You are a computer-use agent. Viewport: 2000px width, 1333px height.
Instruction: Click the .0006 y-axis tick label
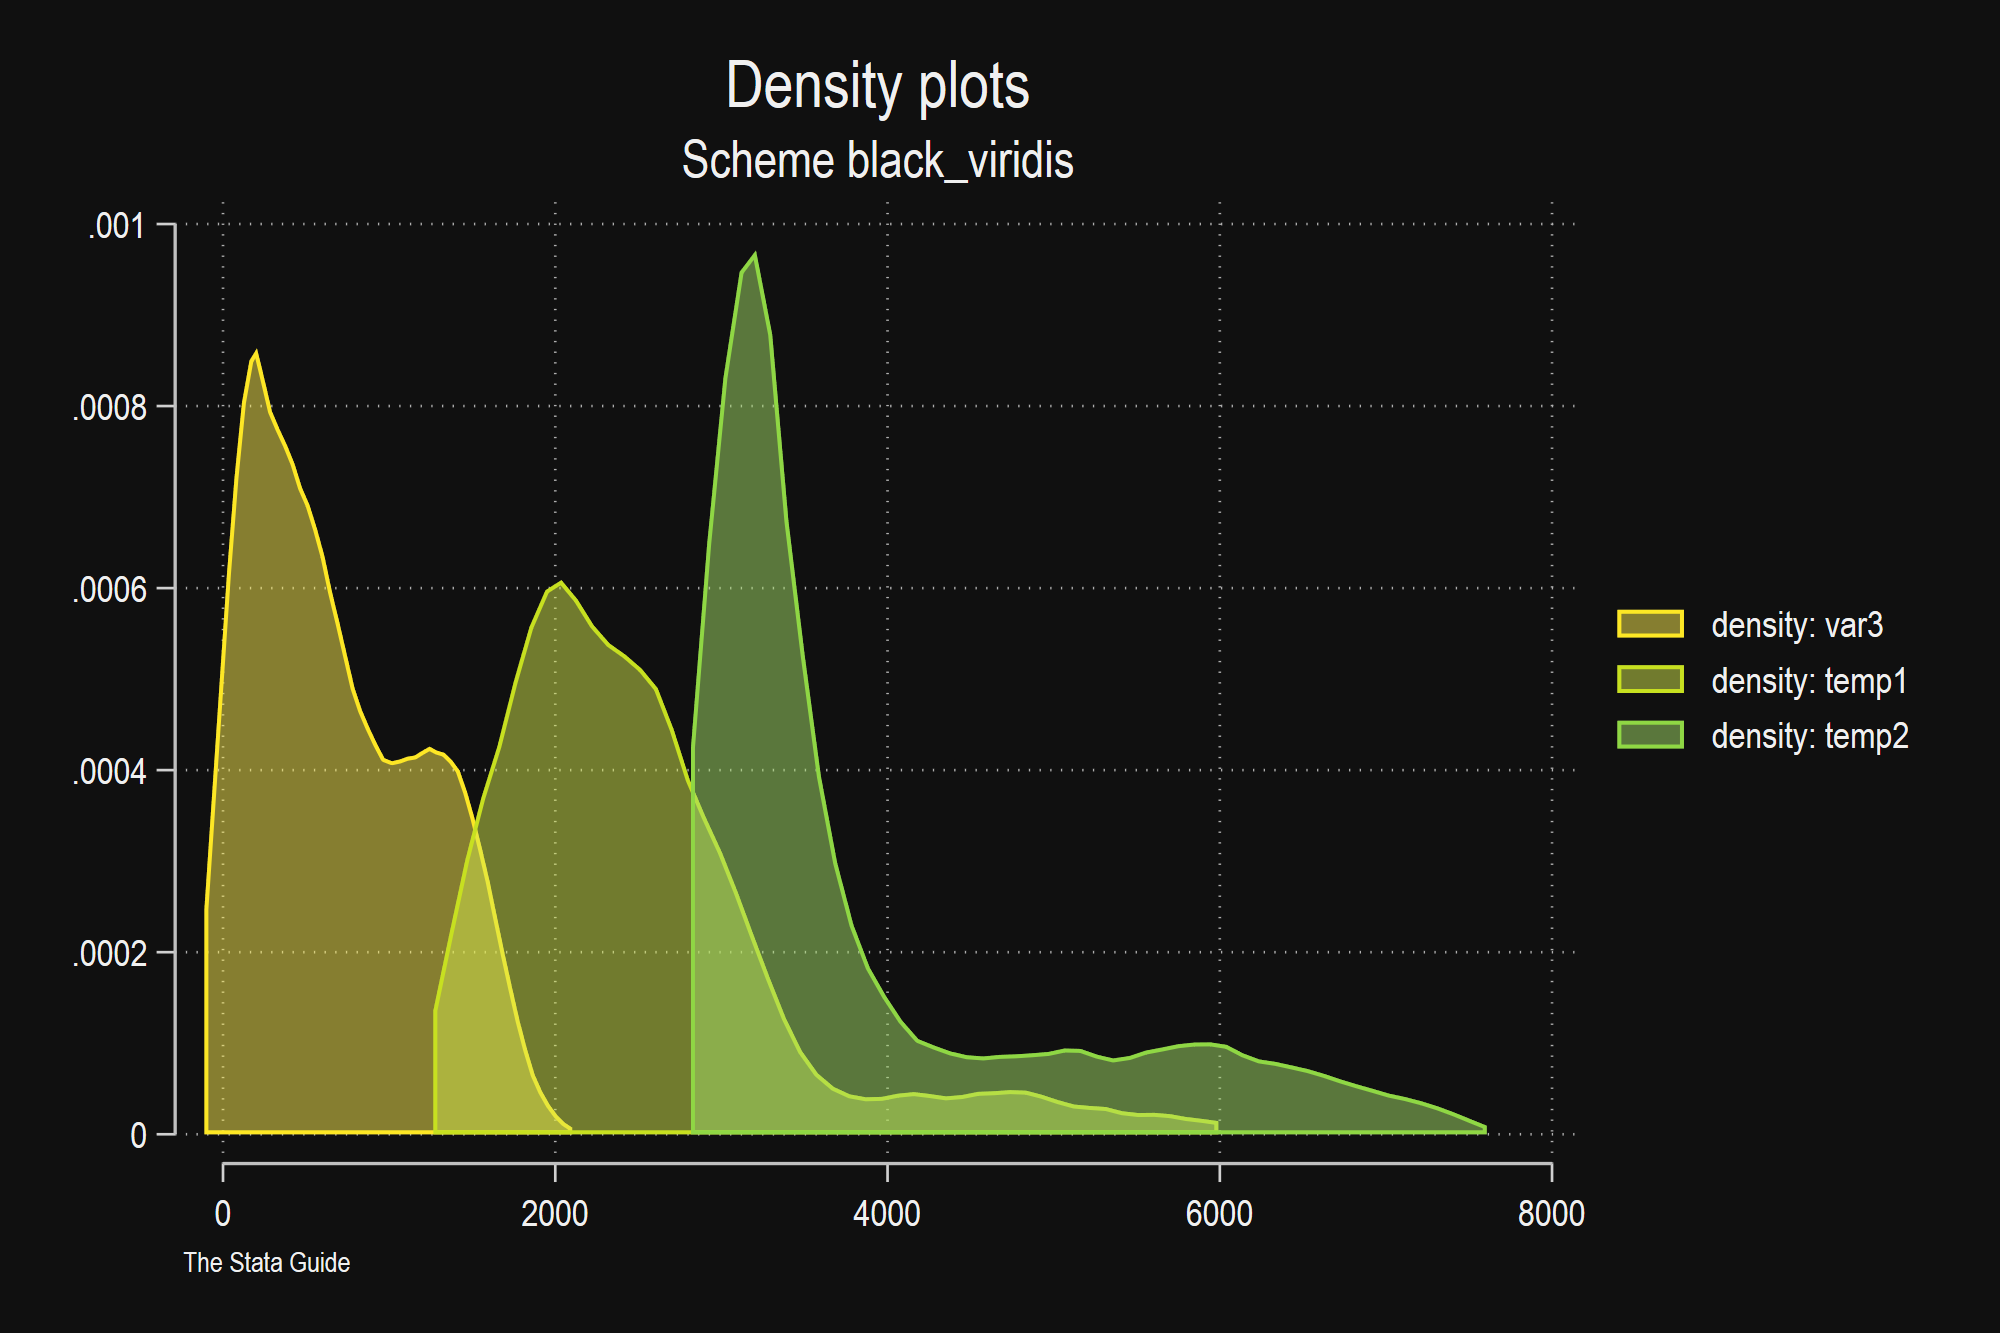coord(110,590)
